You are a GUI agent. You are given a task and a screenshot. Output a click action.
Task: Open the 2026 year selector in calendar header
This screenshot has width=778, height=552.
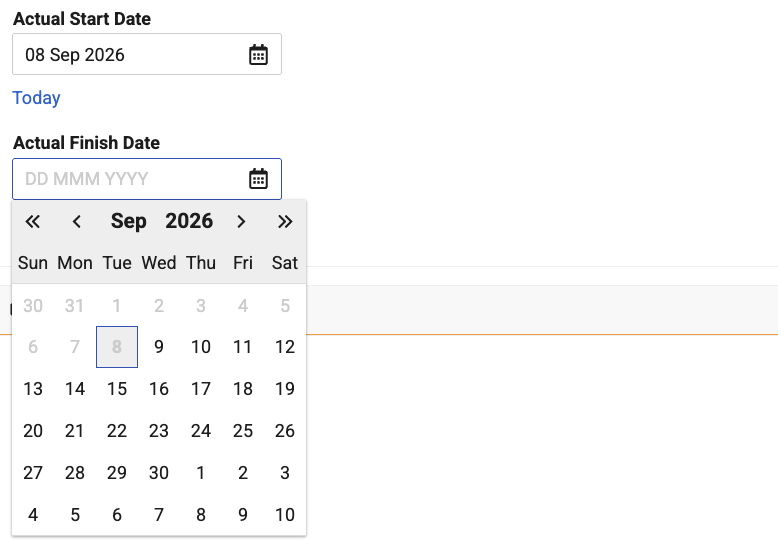(x=189, y=221)
